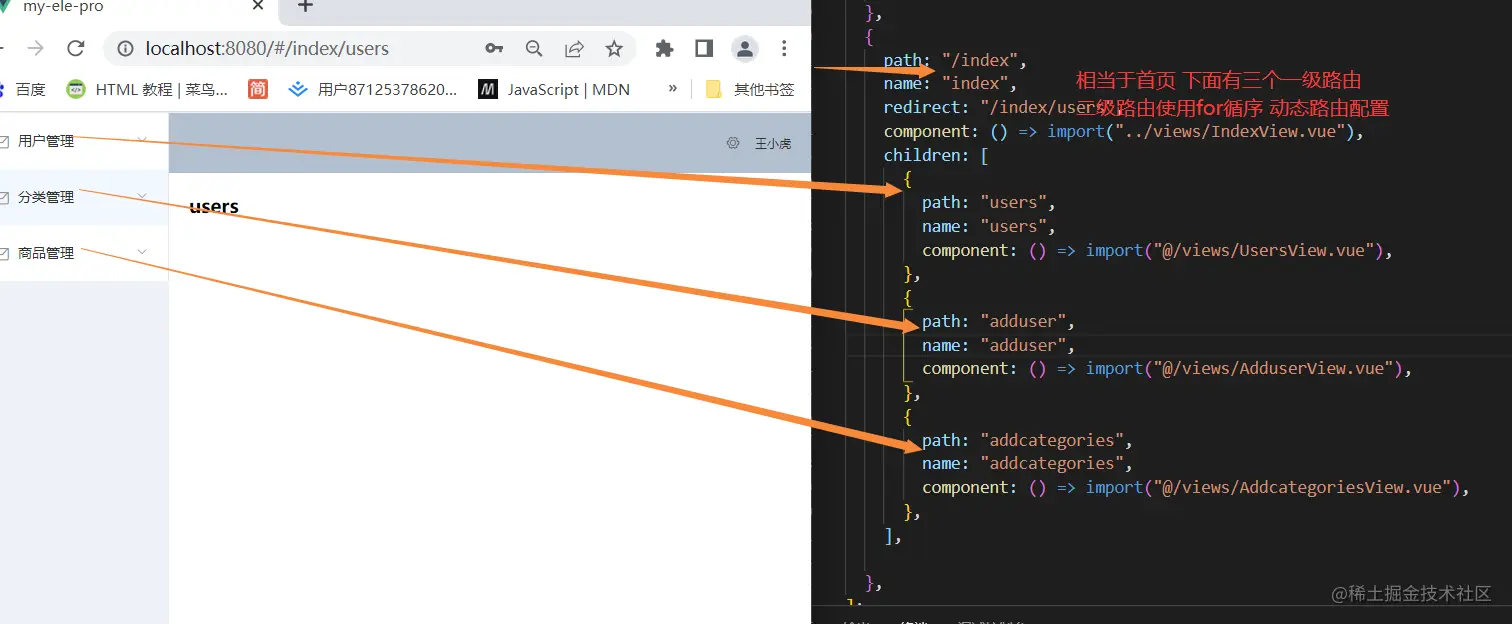Click the path: "users" code line
The image size is (1512, 624).
click(989, 203)
